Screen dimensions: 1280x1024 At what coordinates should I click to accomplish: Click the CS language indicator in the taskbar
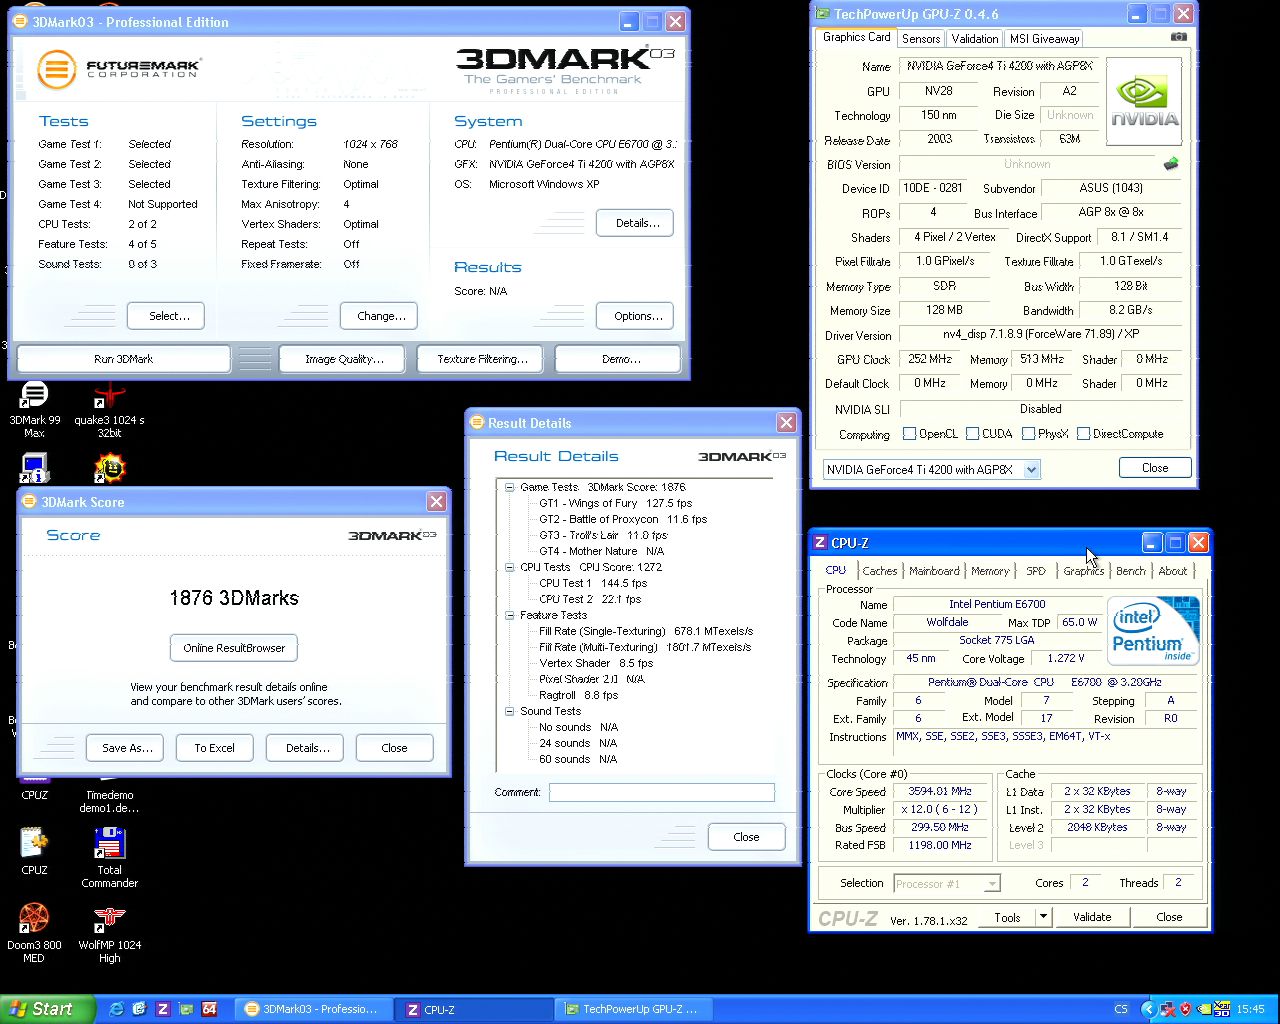click(1121, 1009)
